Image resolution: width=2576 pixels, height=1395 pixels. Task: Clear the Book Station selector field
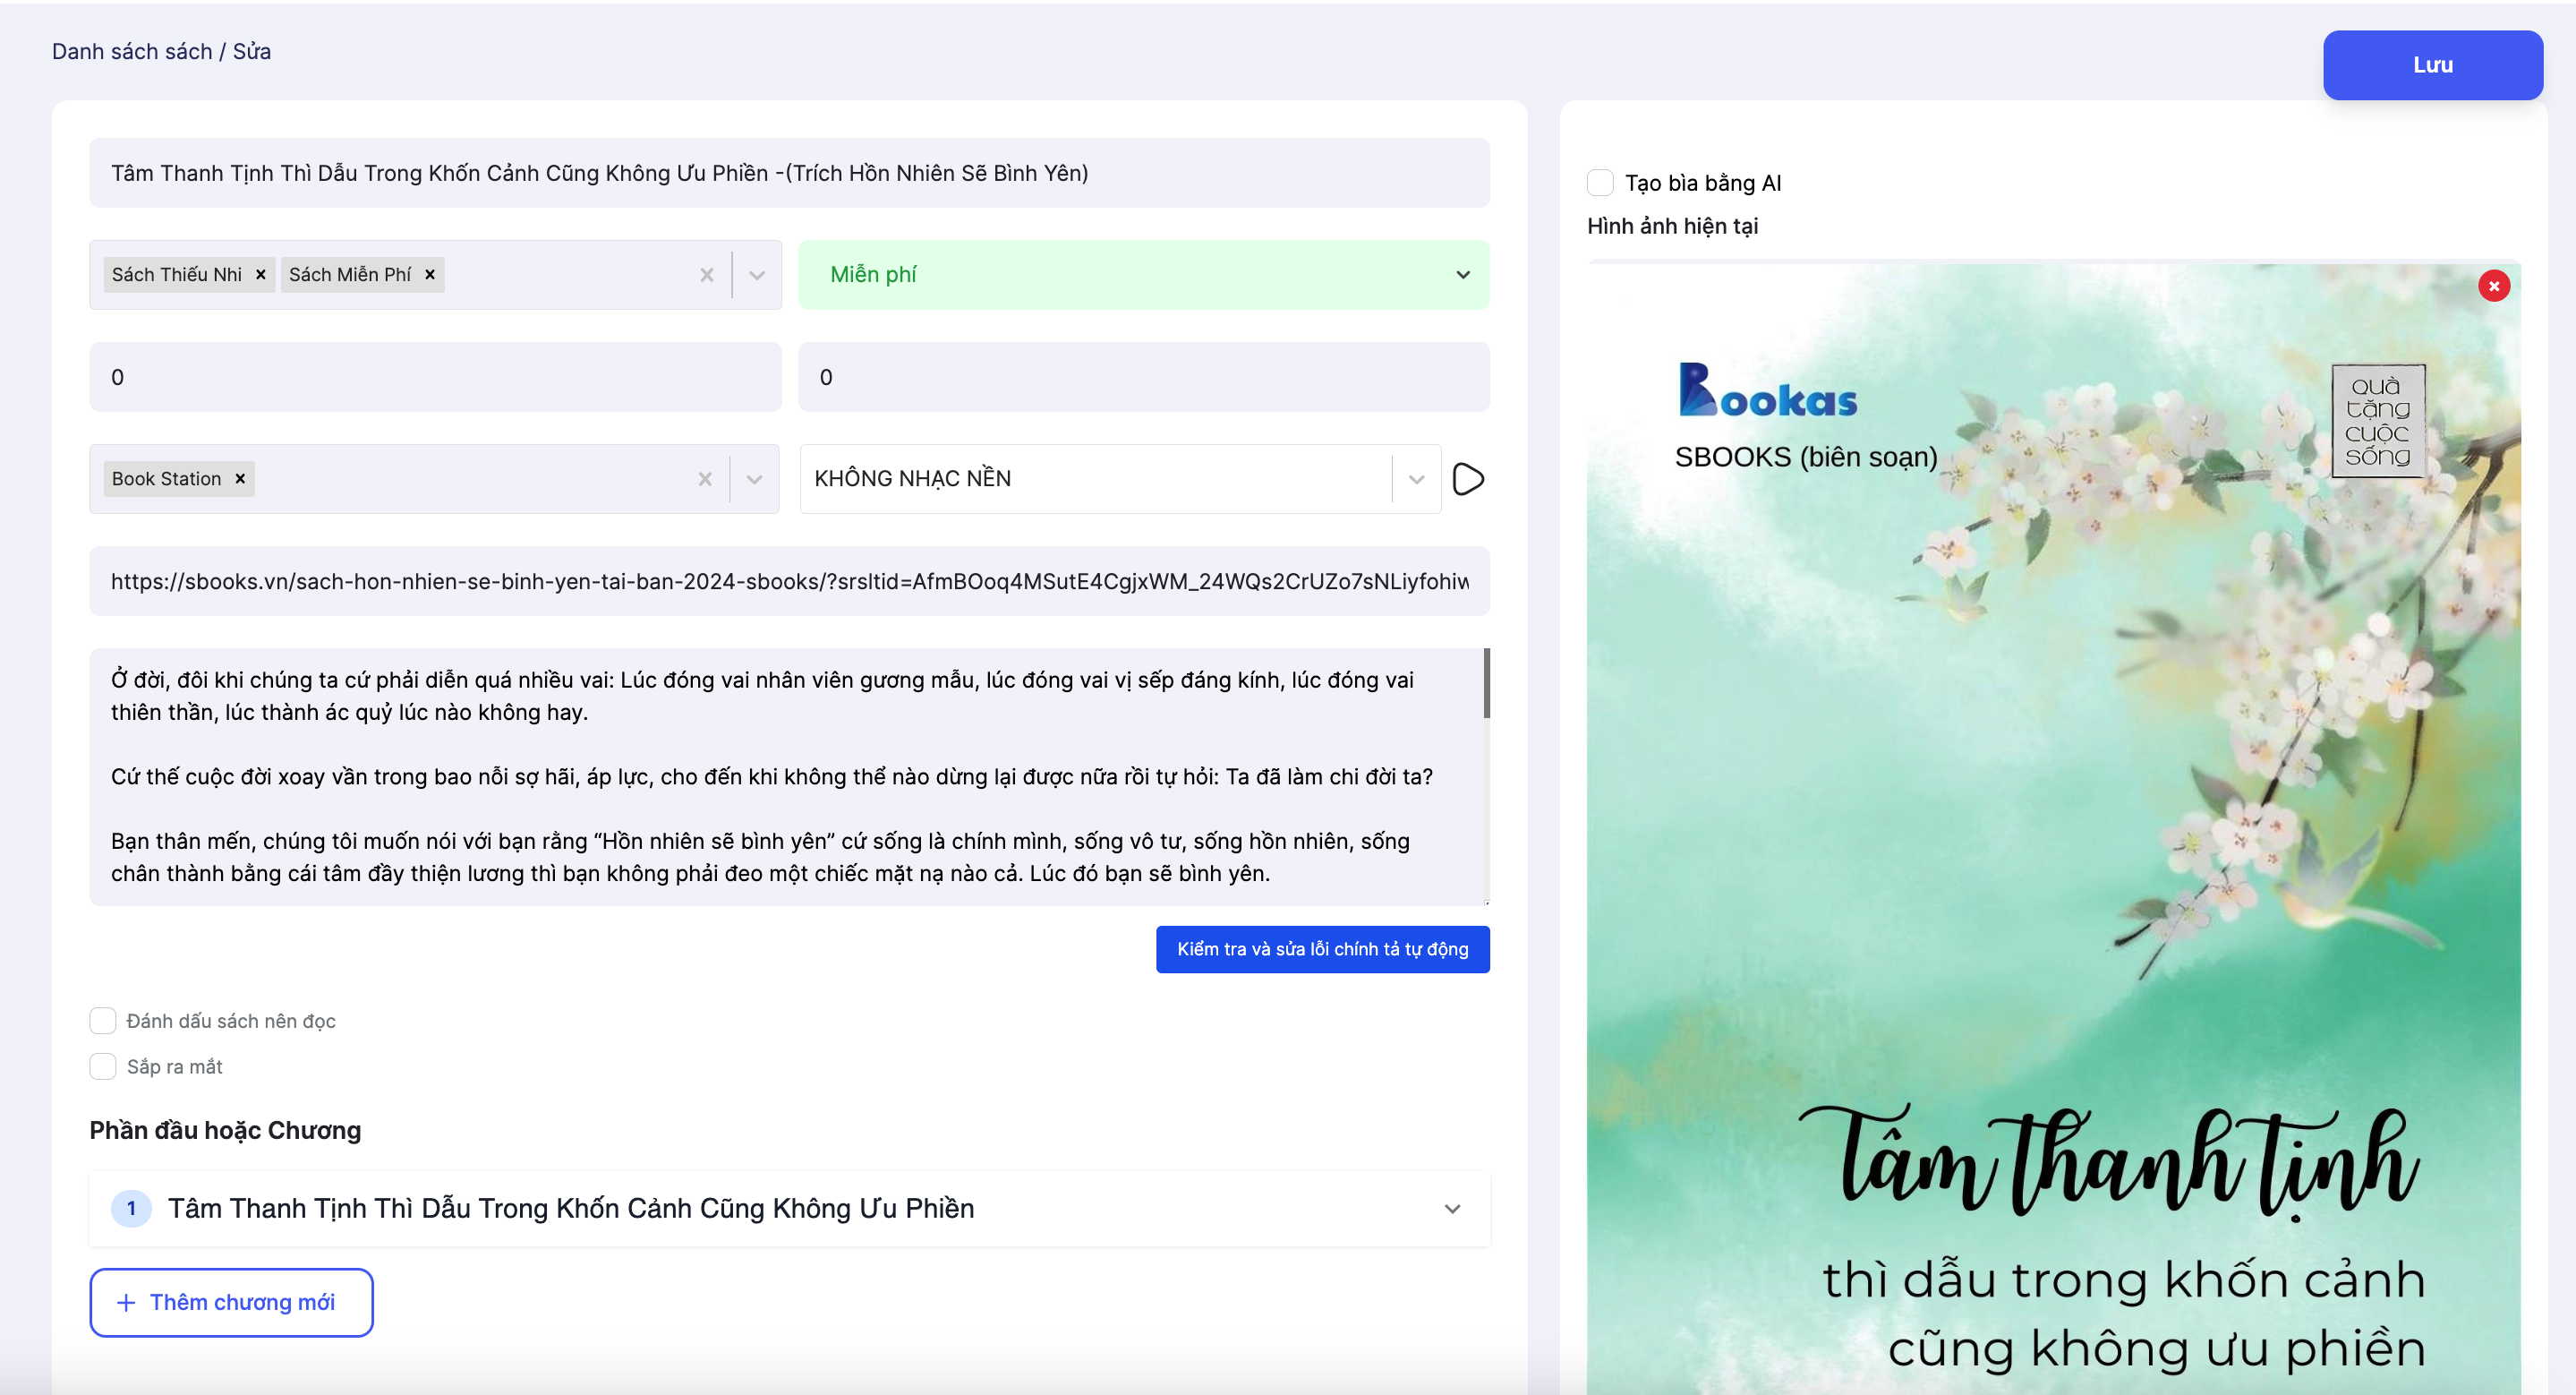click(x=705, y=479)
